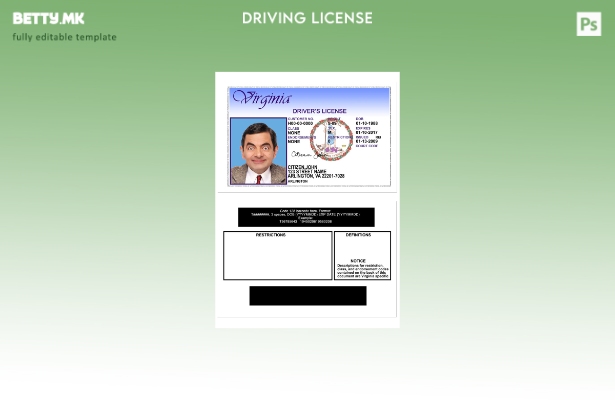
Task: Click the DRIVING LICENSE page title
Action: pyautogui.click(x=307, y=18)
